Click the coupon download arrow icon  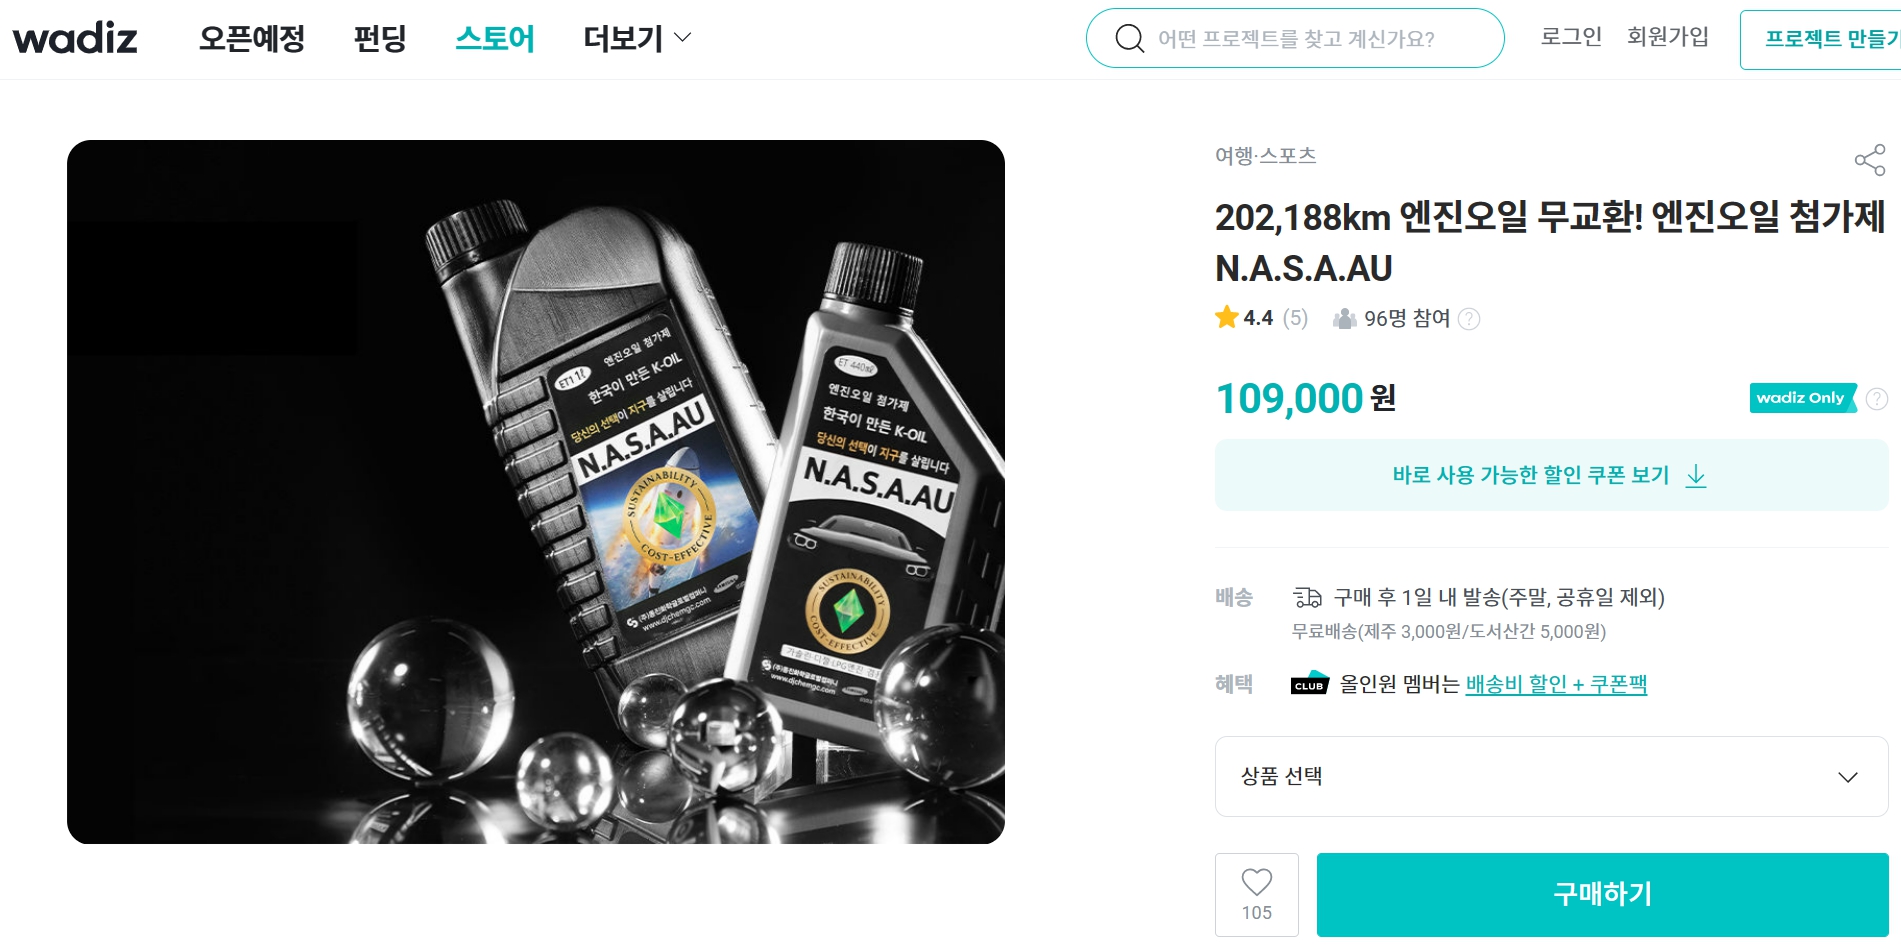(x=1696, y=476)
